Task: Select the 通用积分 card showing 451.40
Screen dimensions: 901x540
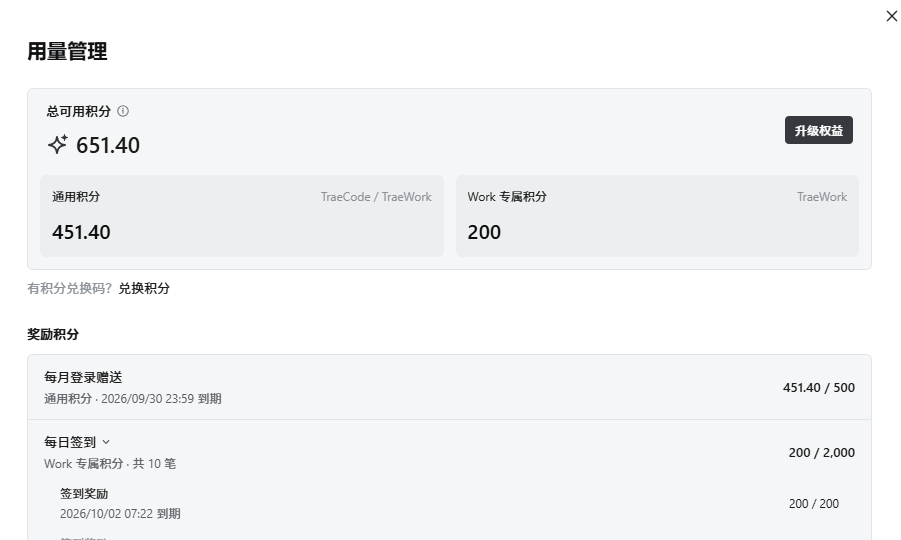Action: pos(242,216)
